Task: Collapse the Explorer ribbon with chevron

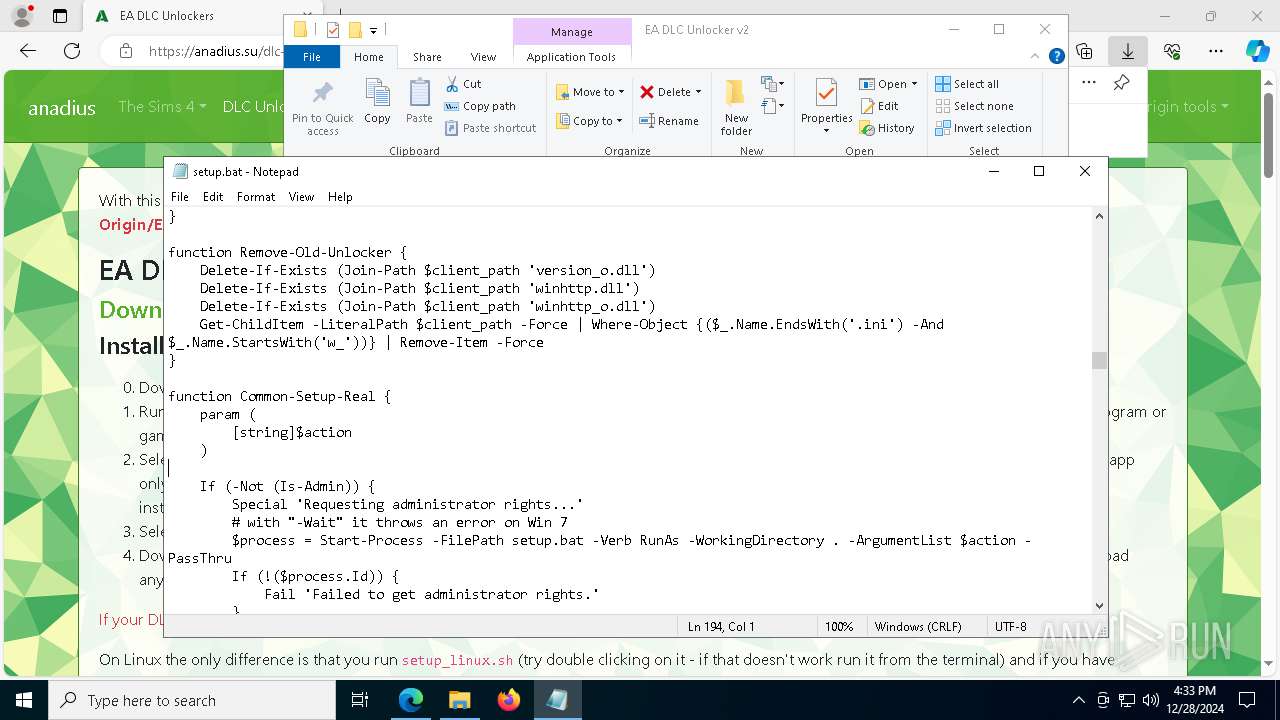Action: (x=1037, y=57)
